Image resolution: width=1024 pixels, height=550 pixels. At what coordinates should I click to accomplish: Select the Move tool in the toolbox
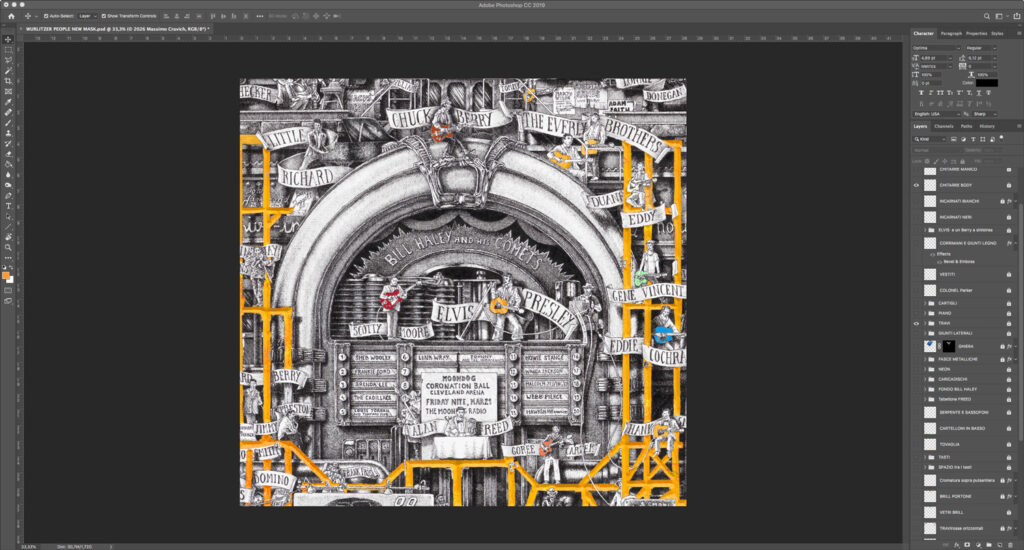8,39
